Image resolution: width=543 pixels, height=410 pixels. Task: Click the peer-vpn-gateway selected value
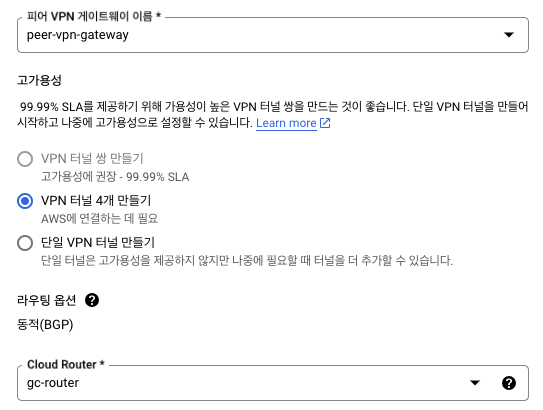78,35
